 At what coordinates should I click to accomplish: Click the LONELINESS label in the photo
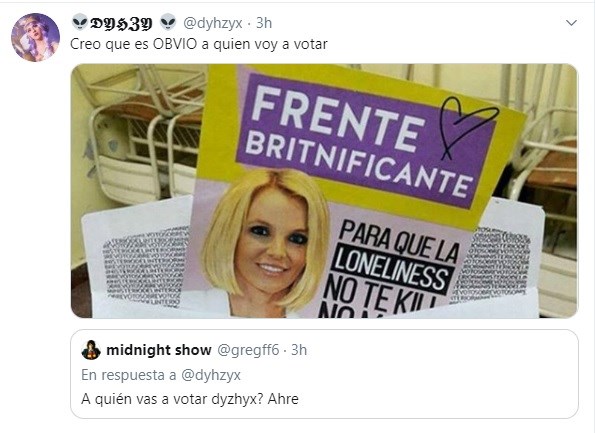(392, 269)
